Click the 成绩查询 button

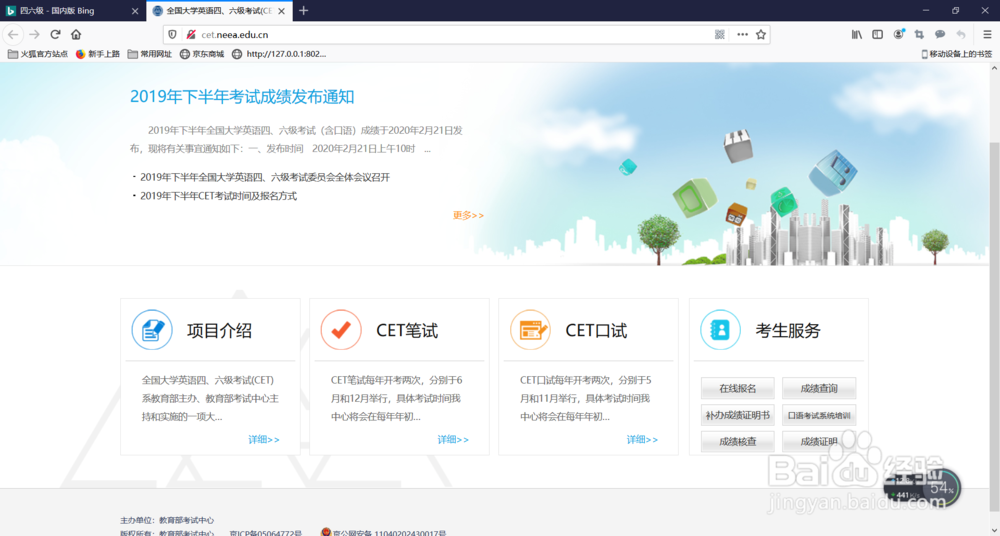click(x=819, y=388)
